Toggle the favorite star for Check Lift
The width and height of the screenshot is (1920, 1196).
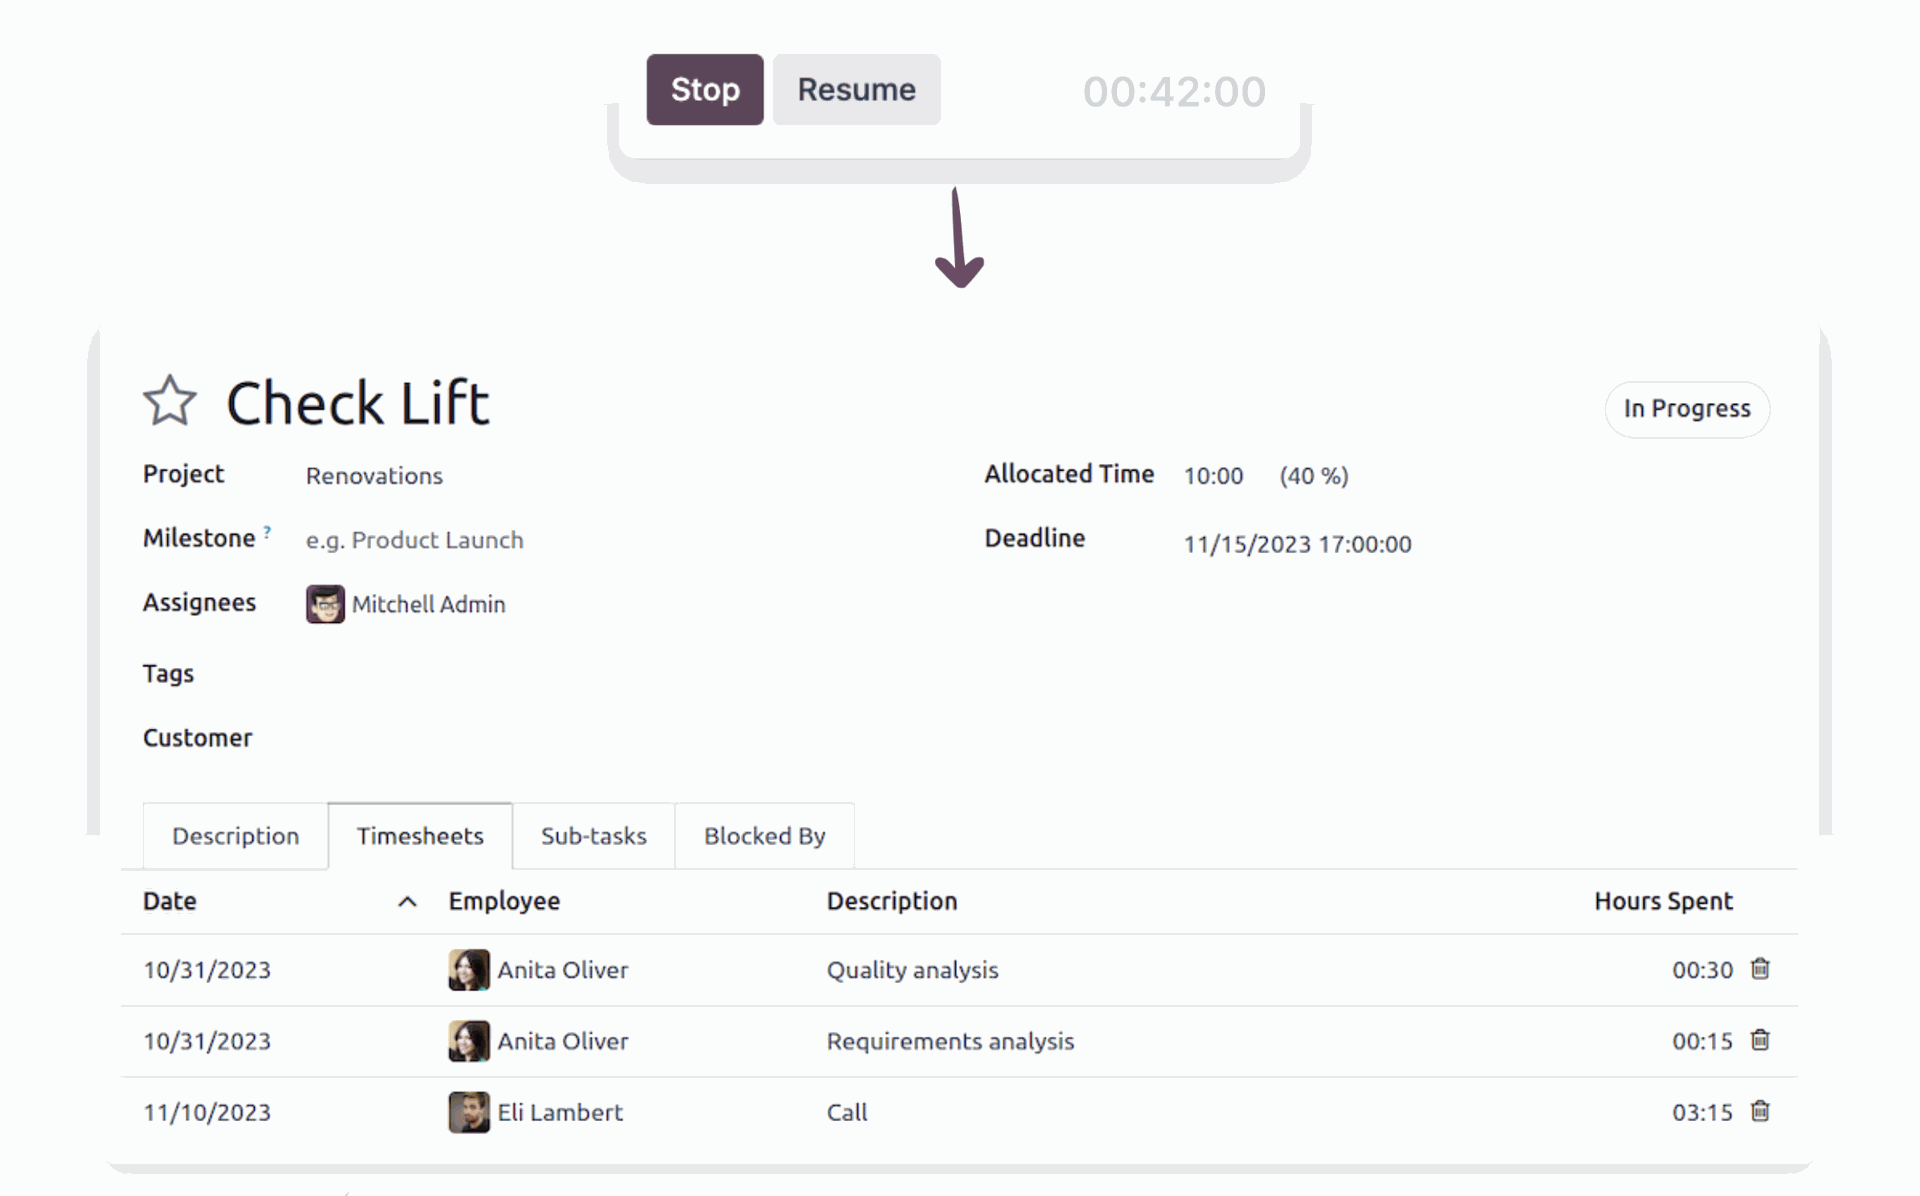tap(170, 401)
